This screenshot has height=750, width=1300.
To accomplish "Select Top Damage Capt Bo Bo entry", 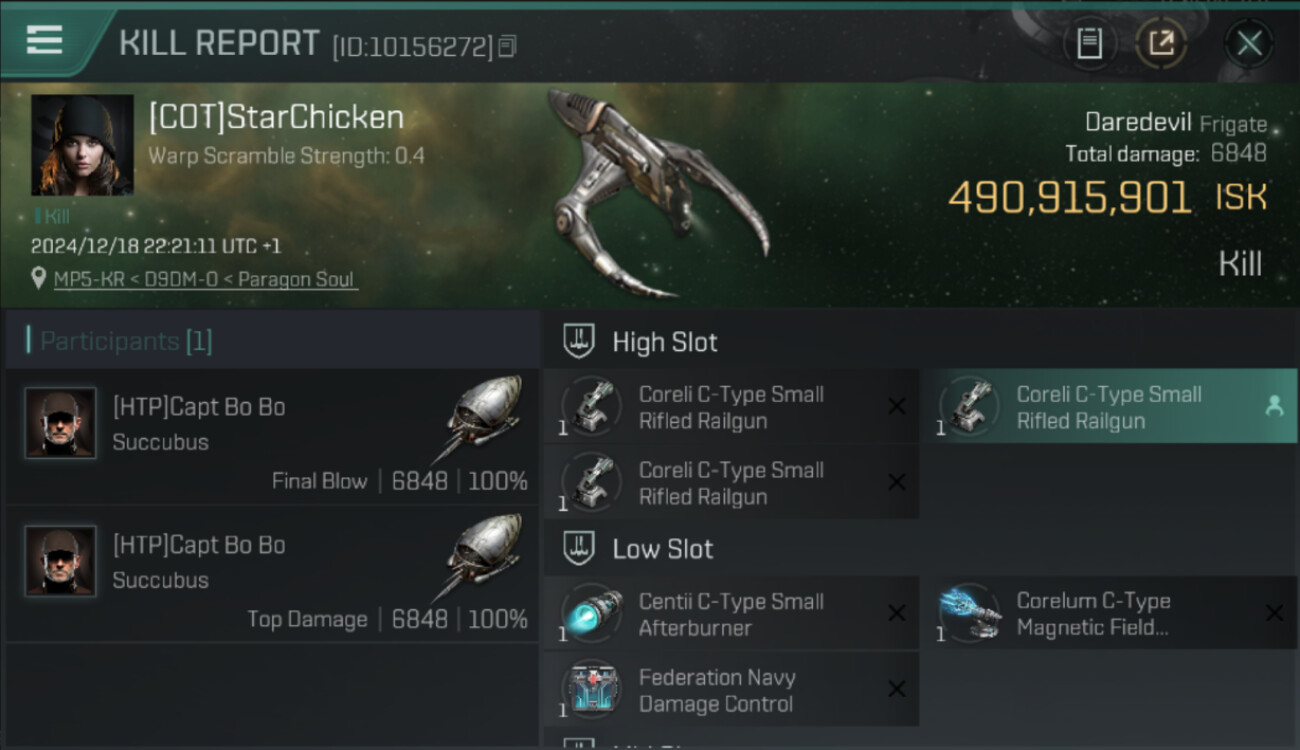I will tap(272, 575).
